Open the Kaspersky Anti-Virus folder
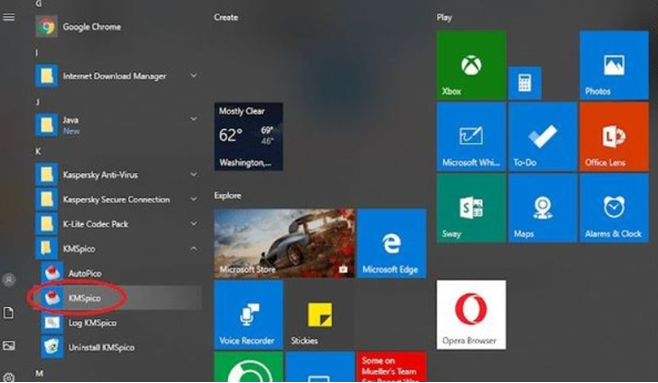658x383 pixels. tap(118, 175)
